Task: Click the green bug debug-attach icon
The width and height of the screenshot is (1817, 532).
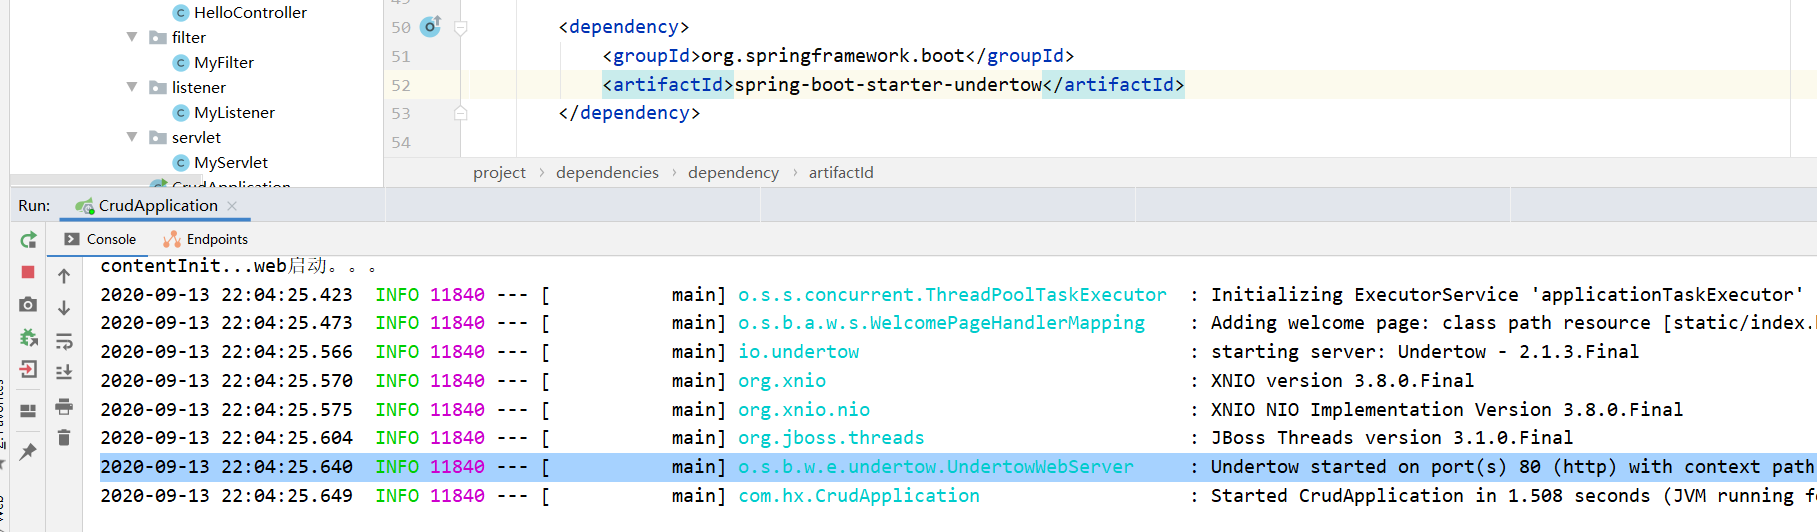Action: click(x=28, y=337)
